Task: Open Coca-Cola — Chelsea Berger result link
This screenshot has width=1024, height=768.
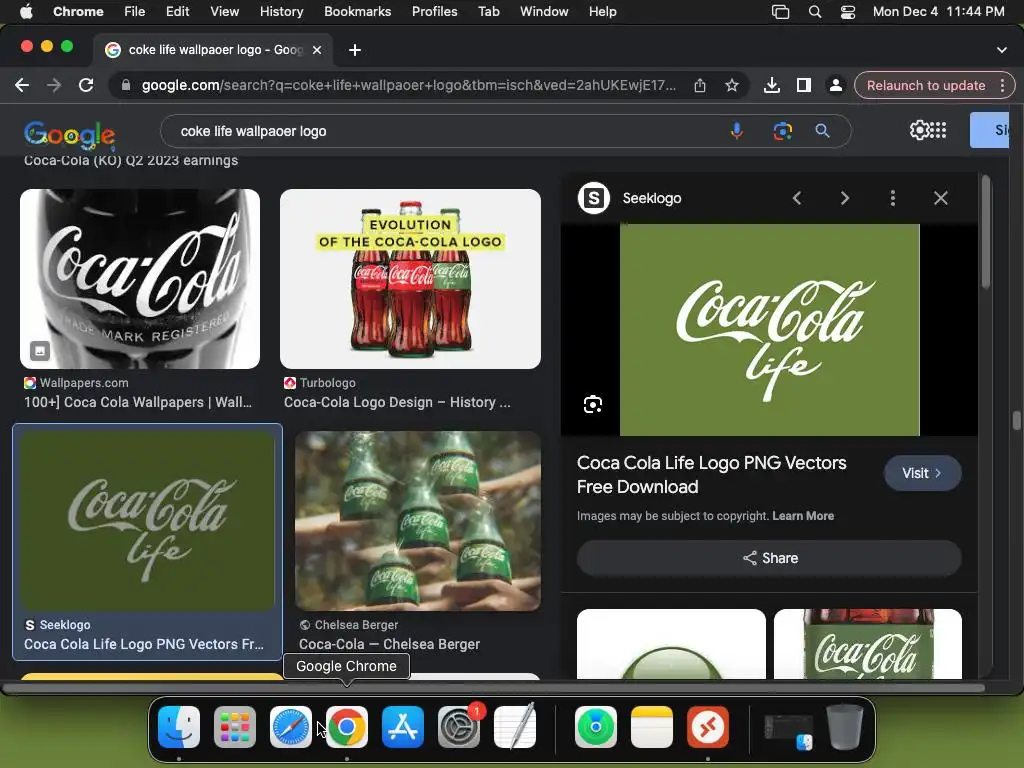Action: tap(389, 644)
